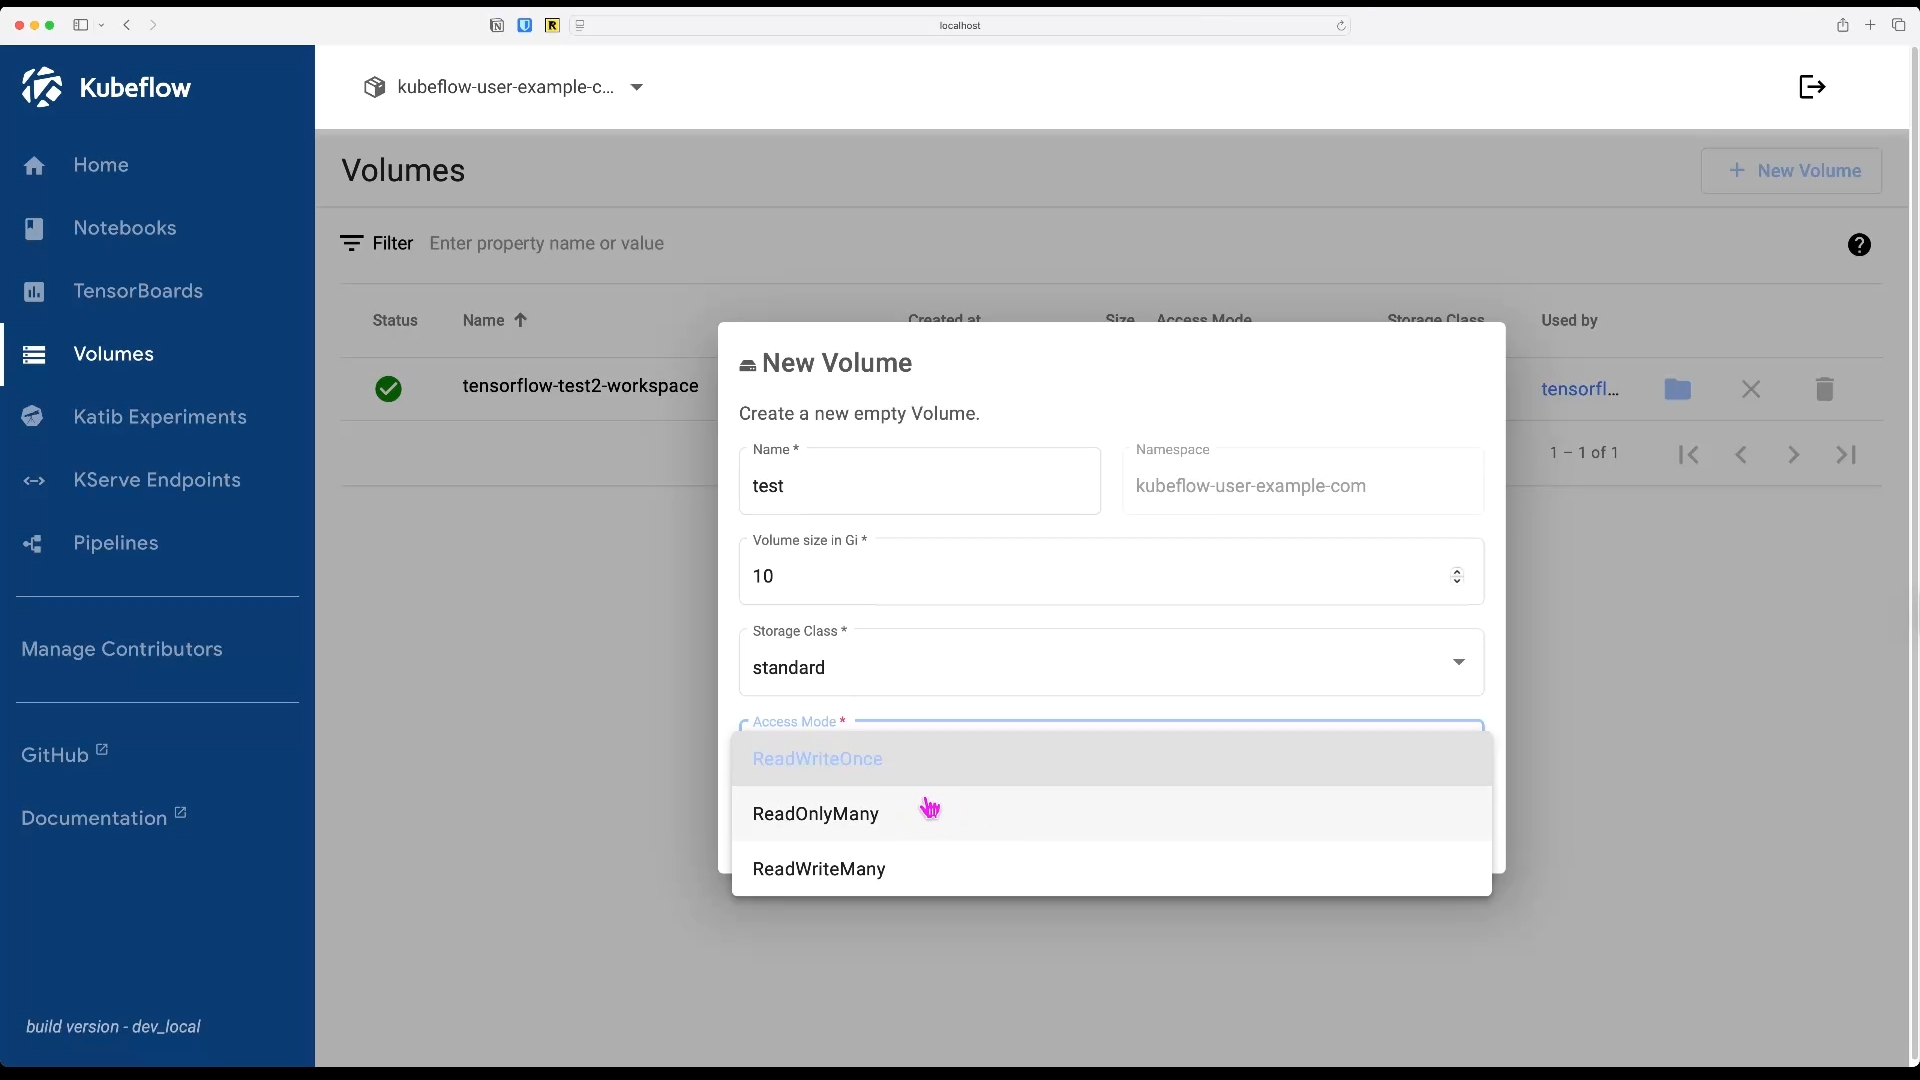Select the ReadOnlyMany access mode
The height and width of the screenshot is (1080, 1920).
(x=816, y=814)
